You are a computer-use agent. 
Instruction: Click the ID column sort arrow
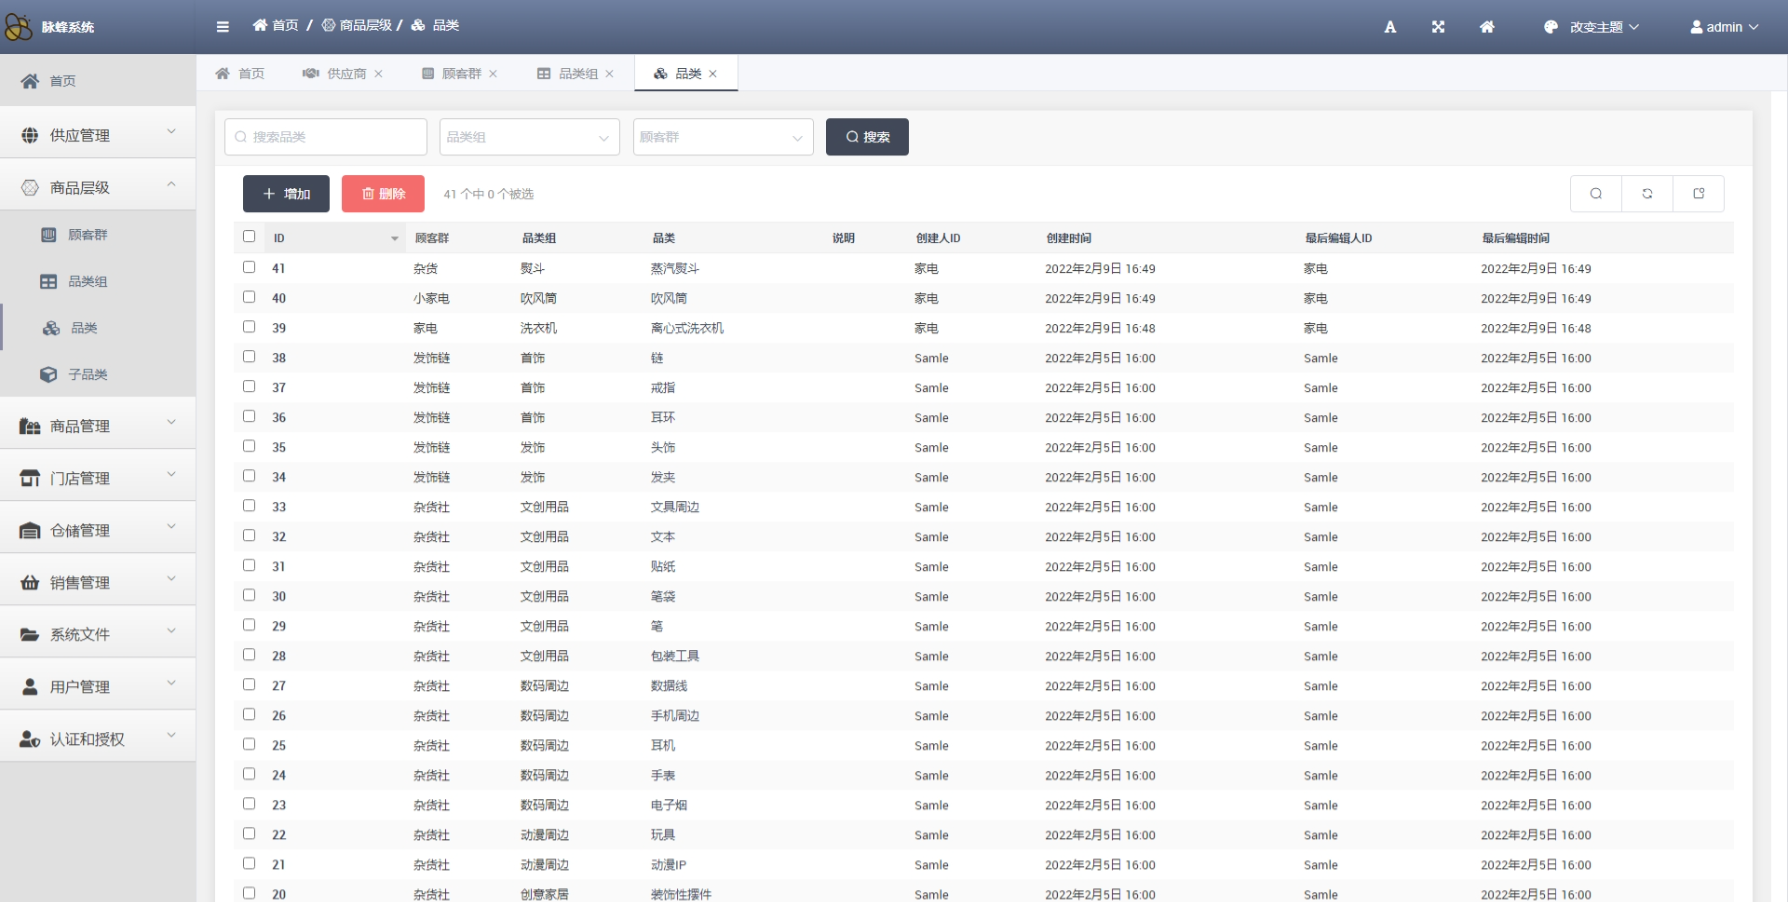point(395,239)
